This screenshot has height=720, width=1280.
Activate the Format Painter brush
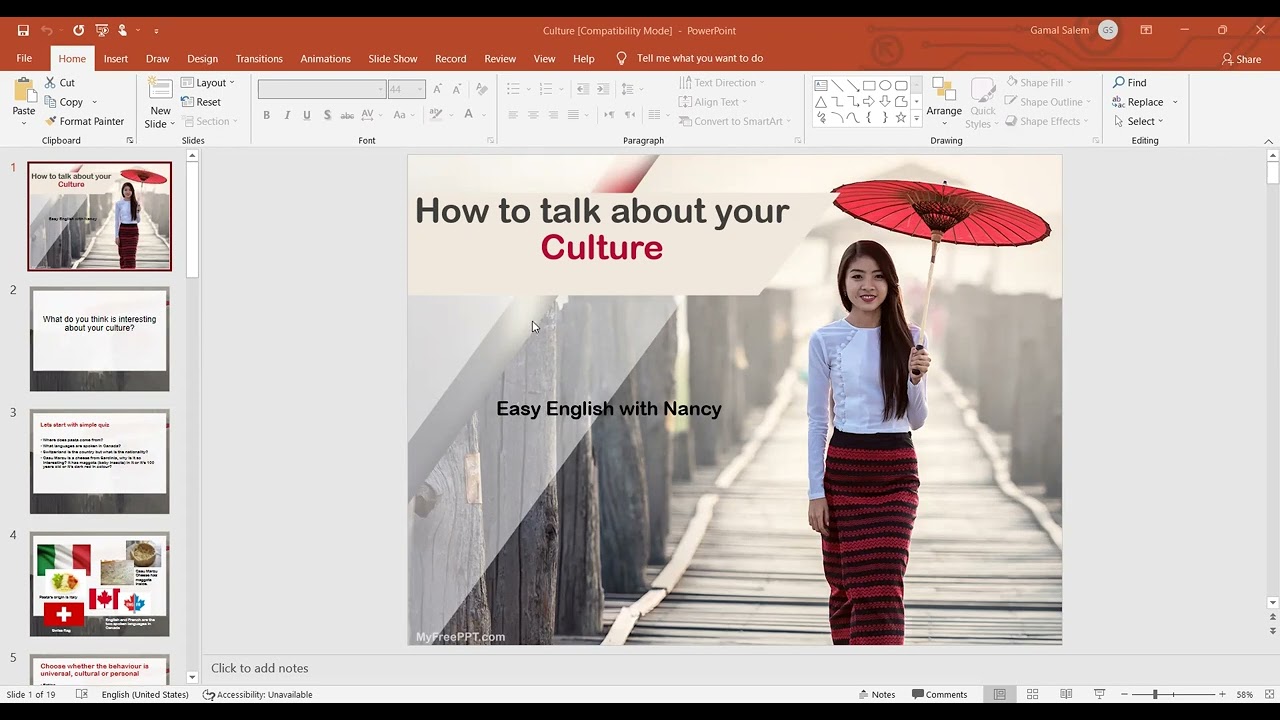(51, 121)
